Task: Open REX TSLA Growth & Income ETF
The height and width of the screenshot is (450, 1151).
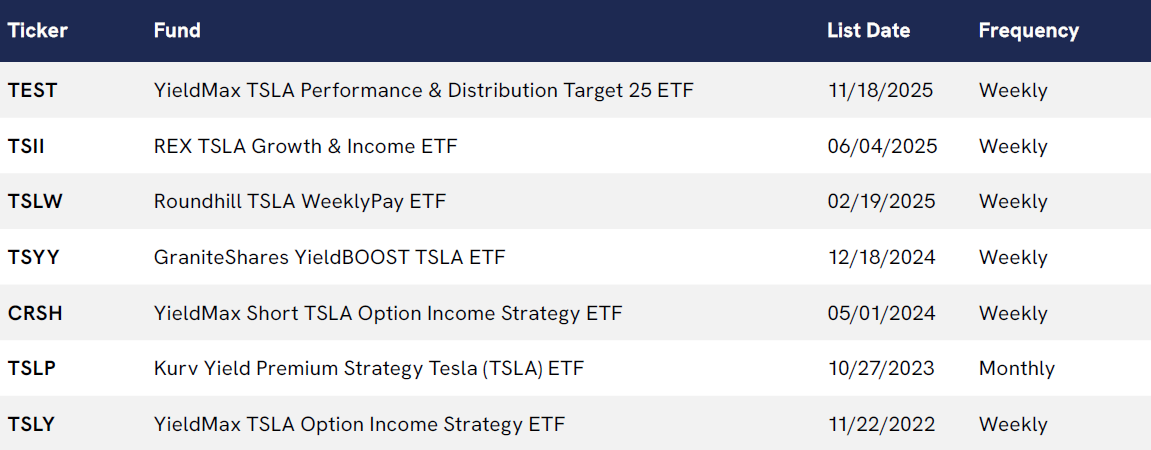Action: (x=305, y=146)
